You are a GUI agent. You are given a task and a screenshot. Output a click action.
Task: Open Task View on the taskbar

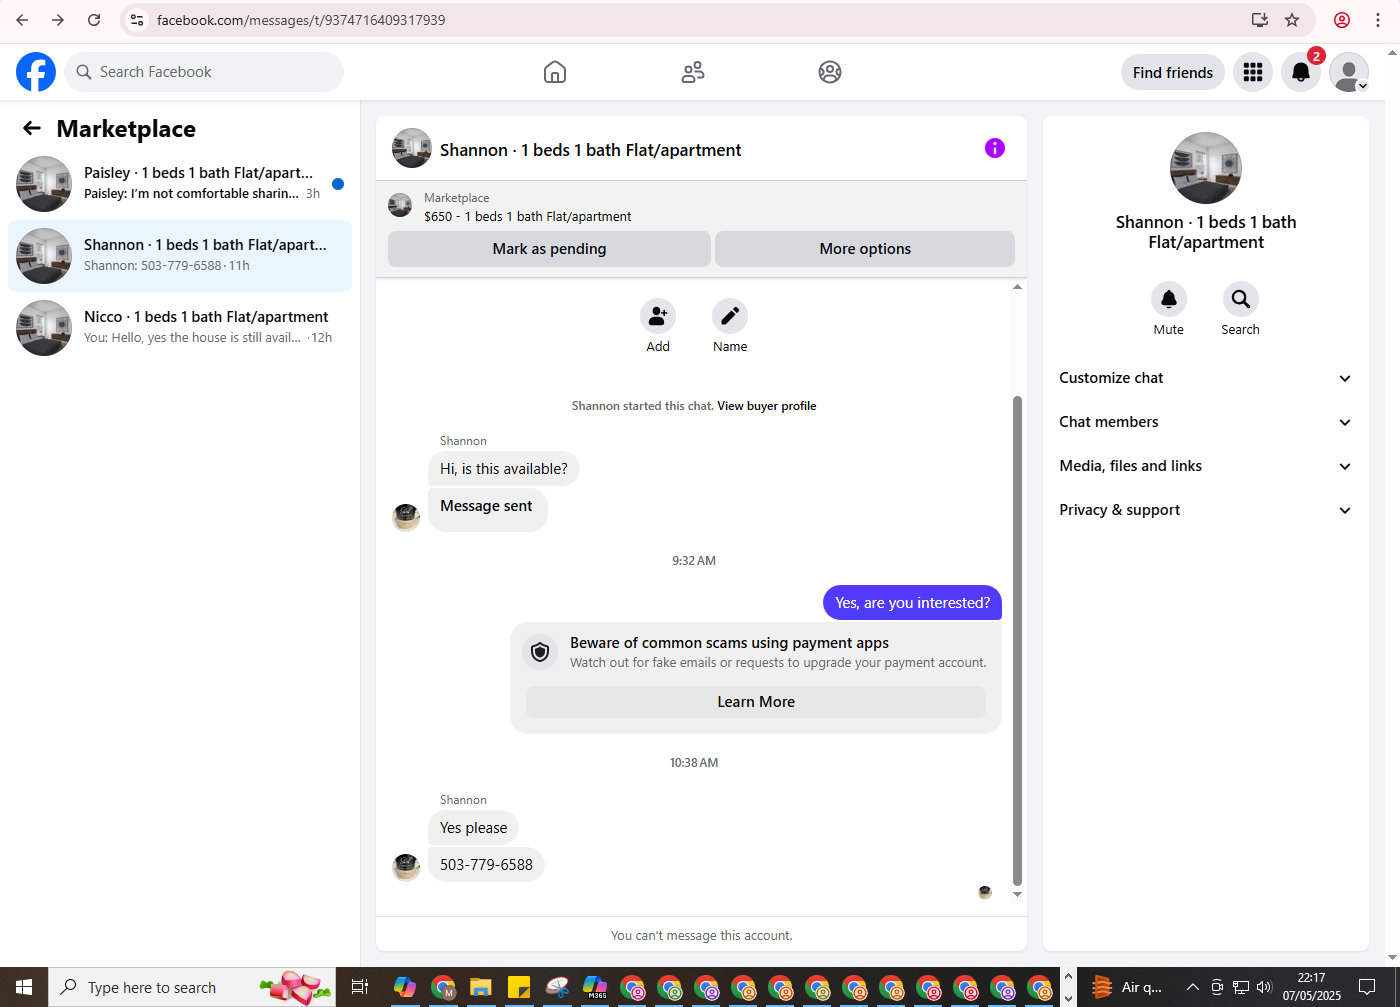360,987
